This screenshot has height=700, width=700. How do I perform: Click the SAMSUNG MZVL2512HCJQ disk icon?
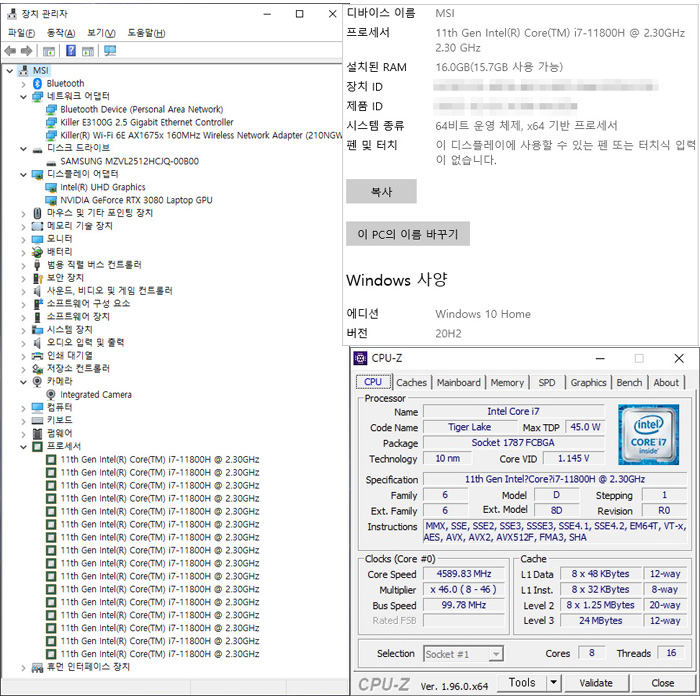click(51, 162)
